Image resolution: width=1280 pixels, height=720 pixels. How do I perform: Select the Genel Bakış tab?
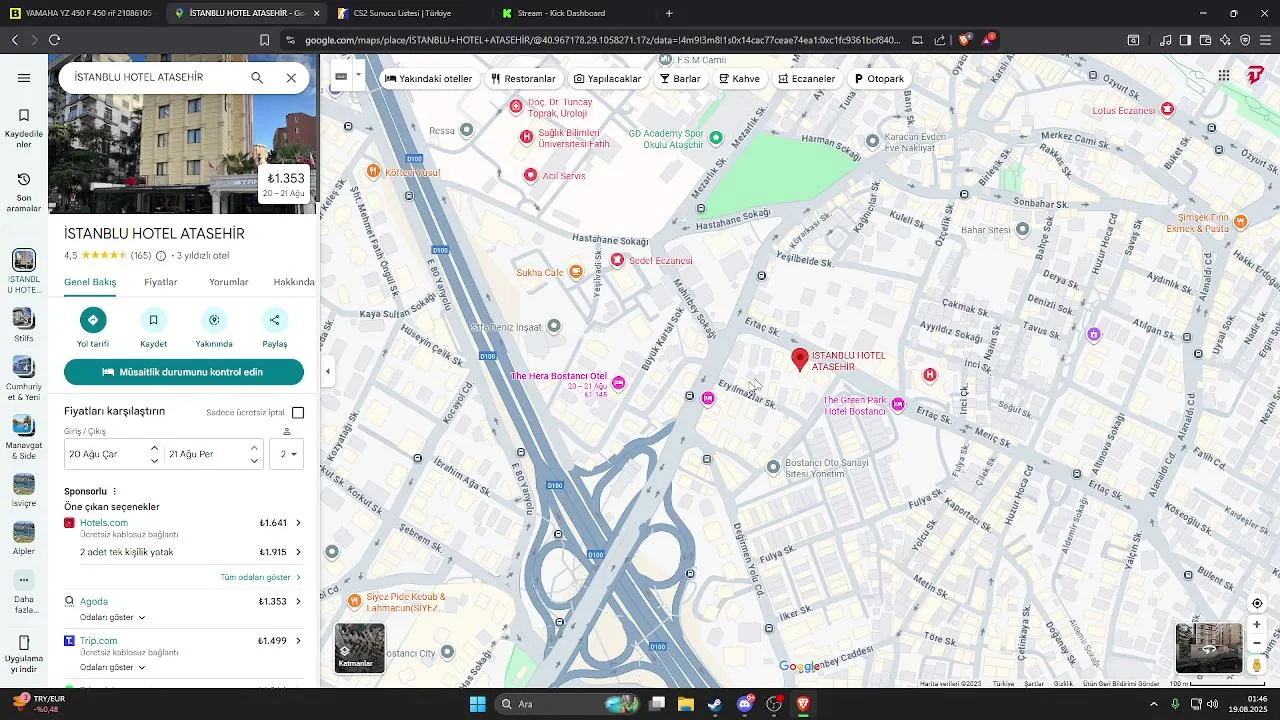(90, 282)
